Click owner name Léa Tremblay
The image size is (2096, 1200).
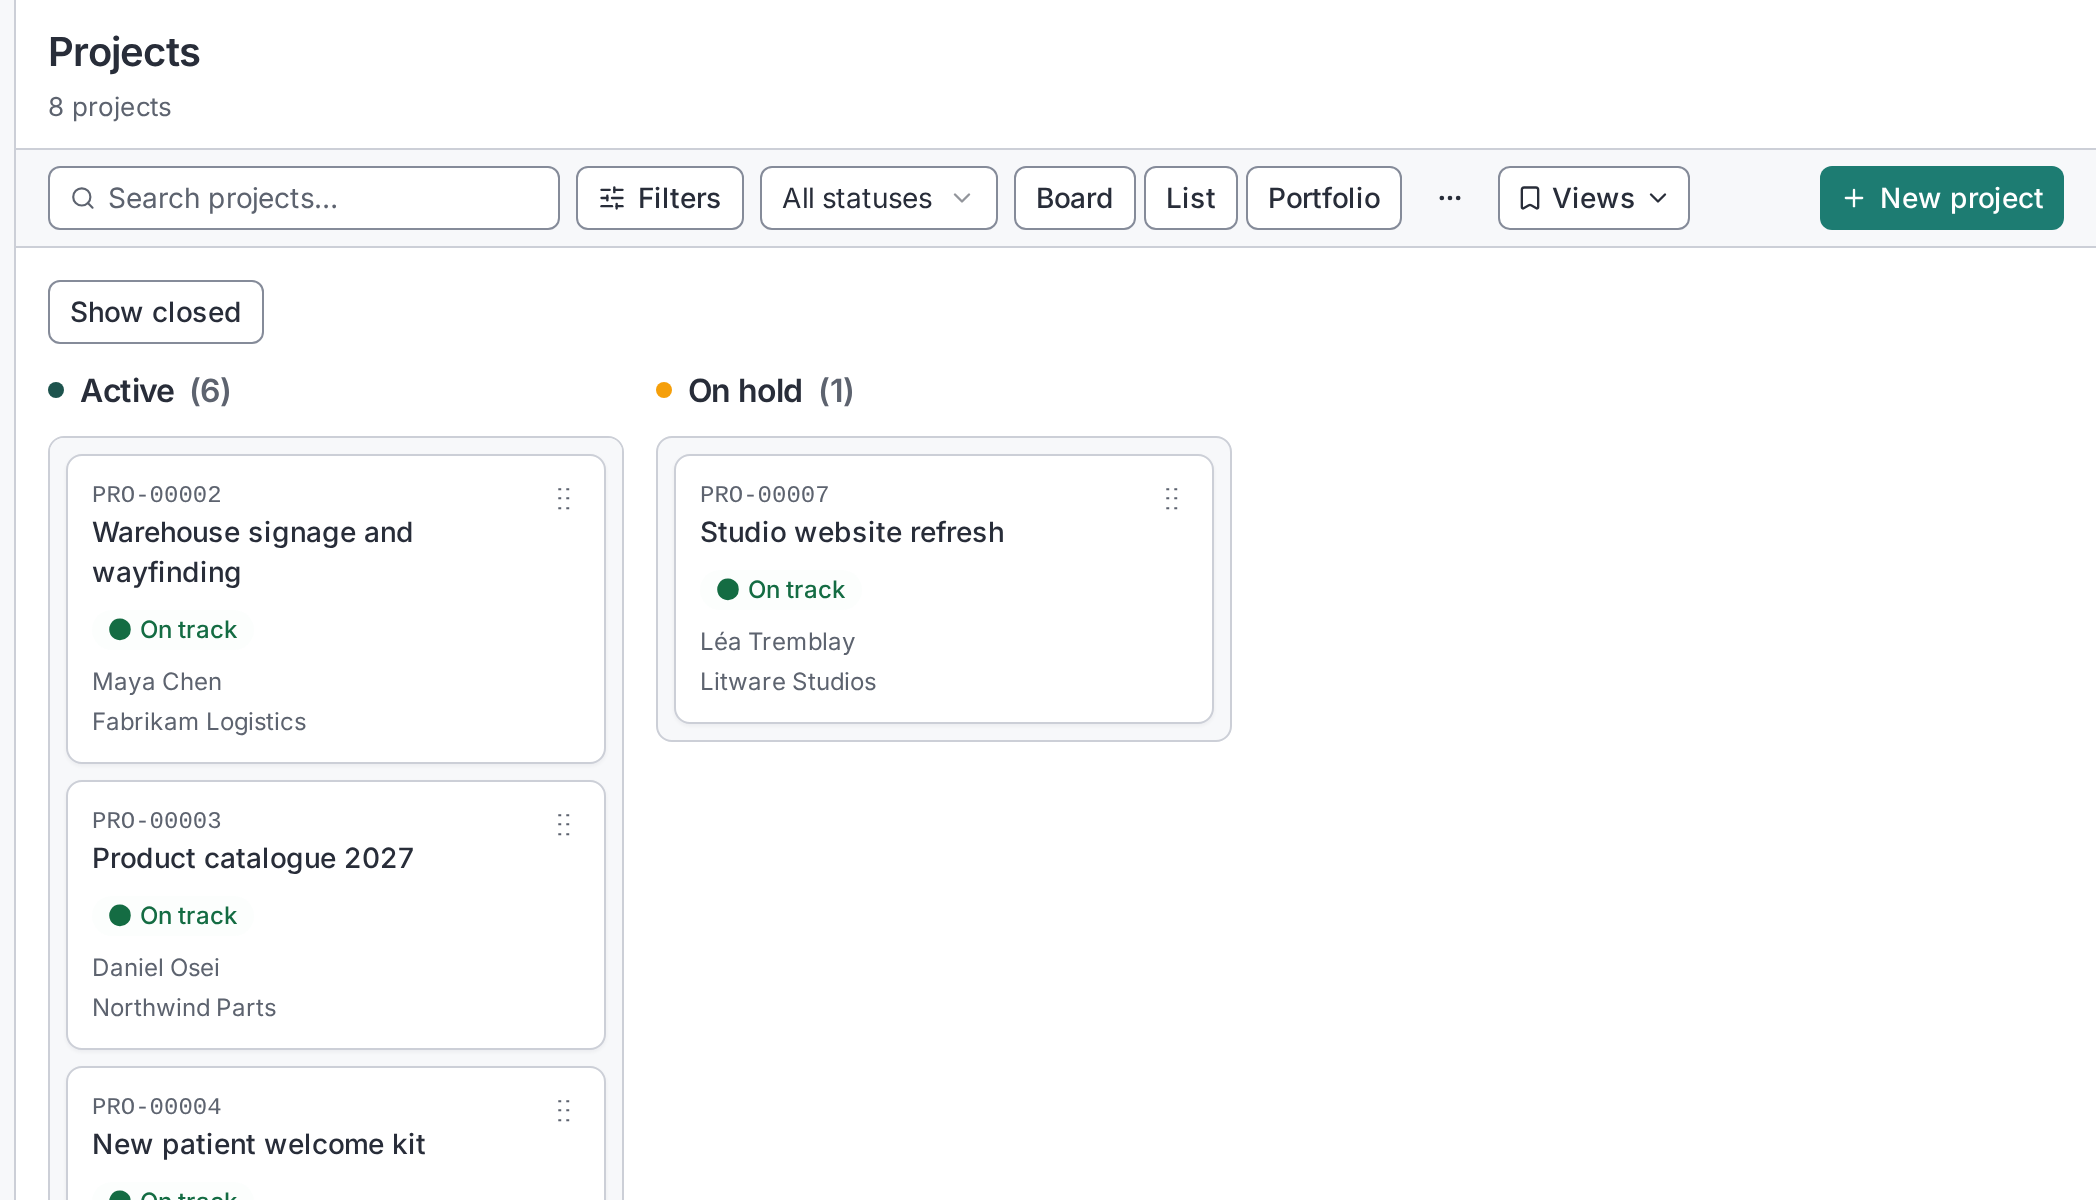click(778, 642)
